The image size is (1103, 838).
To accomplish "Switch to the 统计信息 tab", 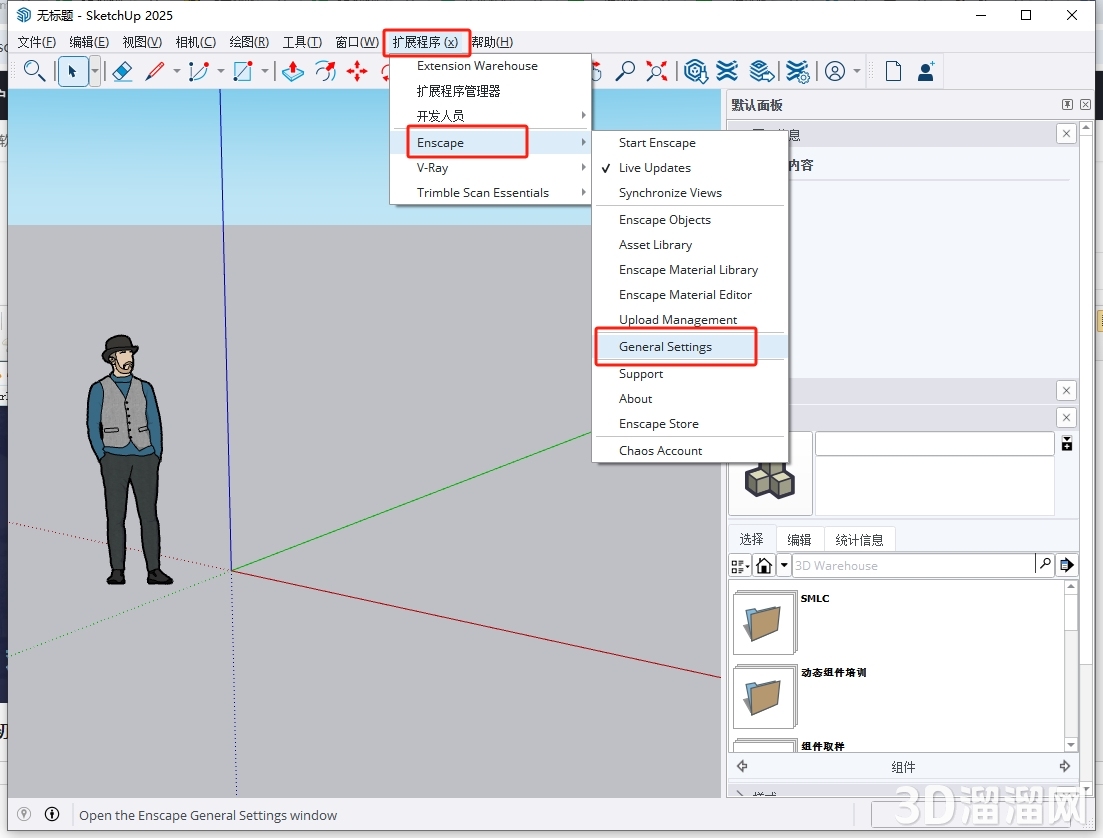I will click(x=859, y=540).
